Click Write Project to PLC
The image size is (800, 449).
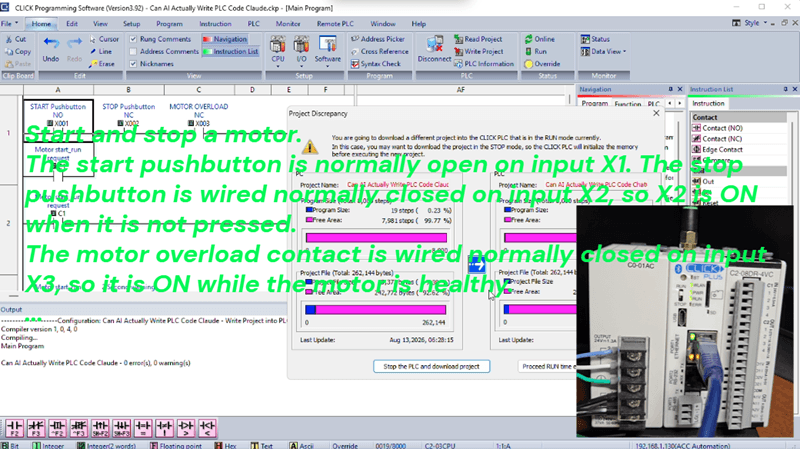[x=479, y=52]
